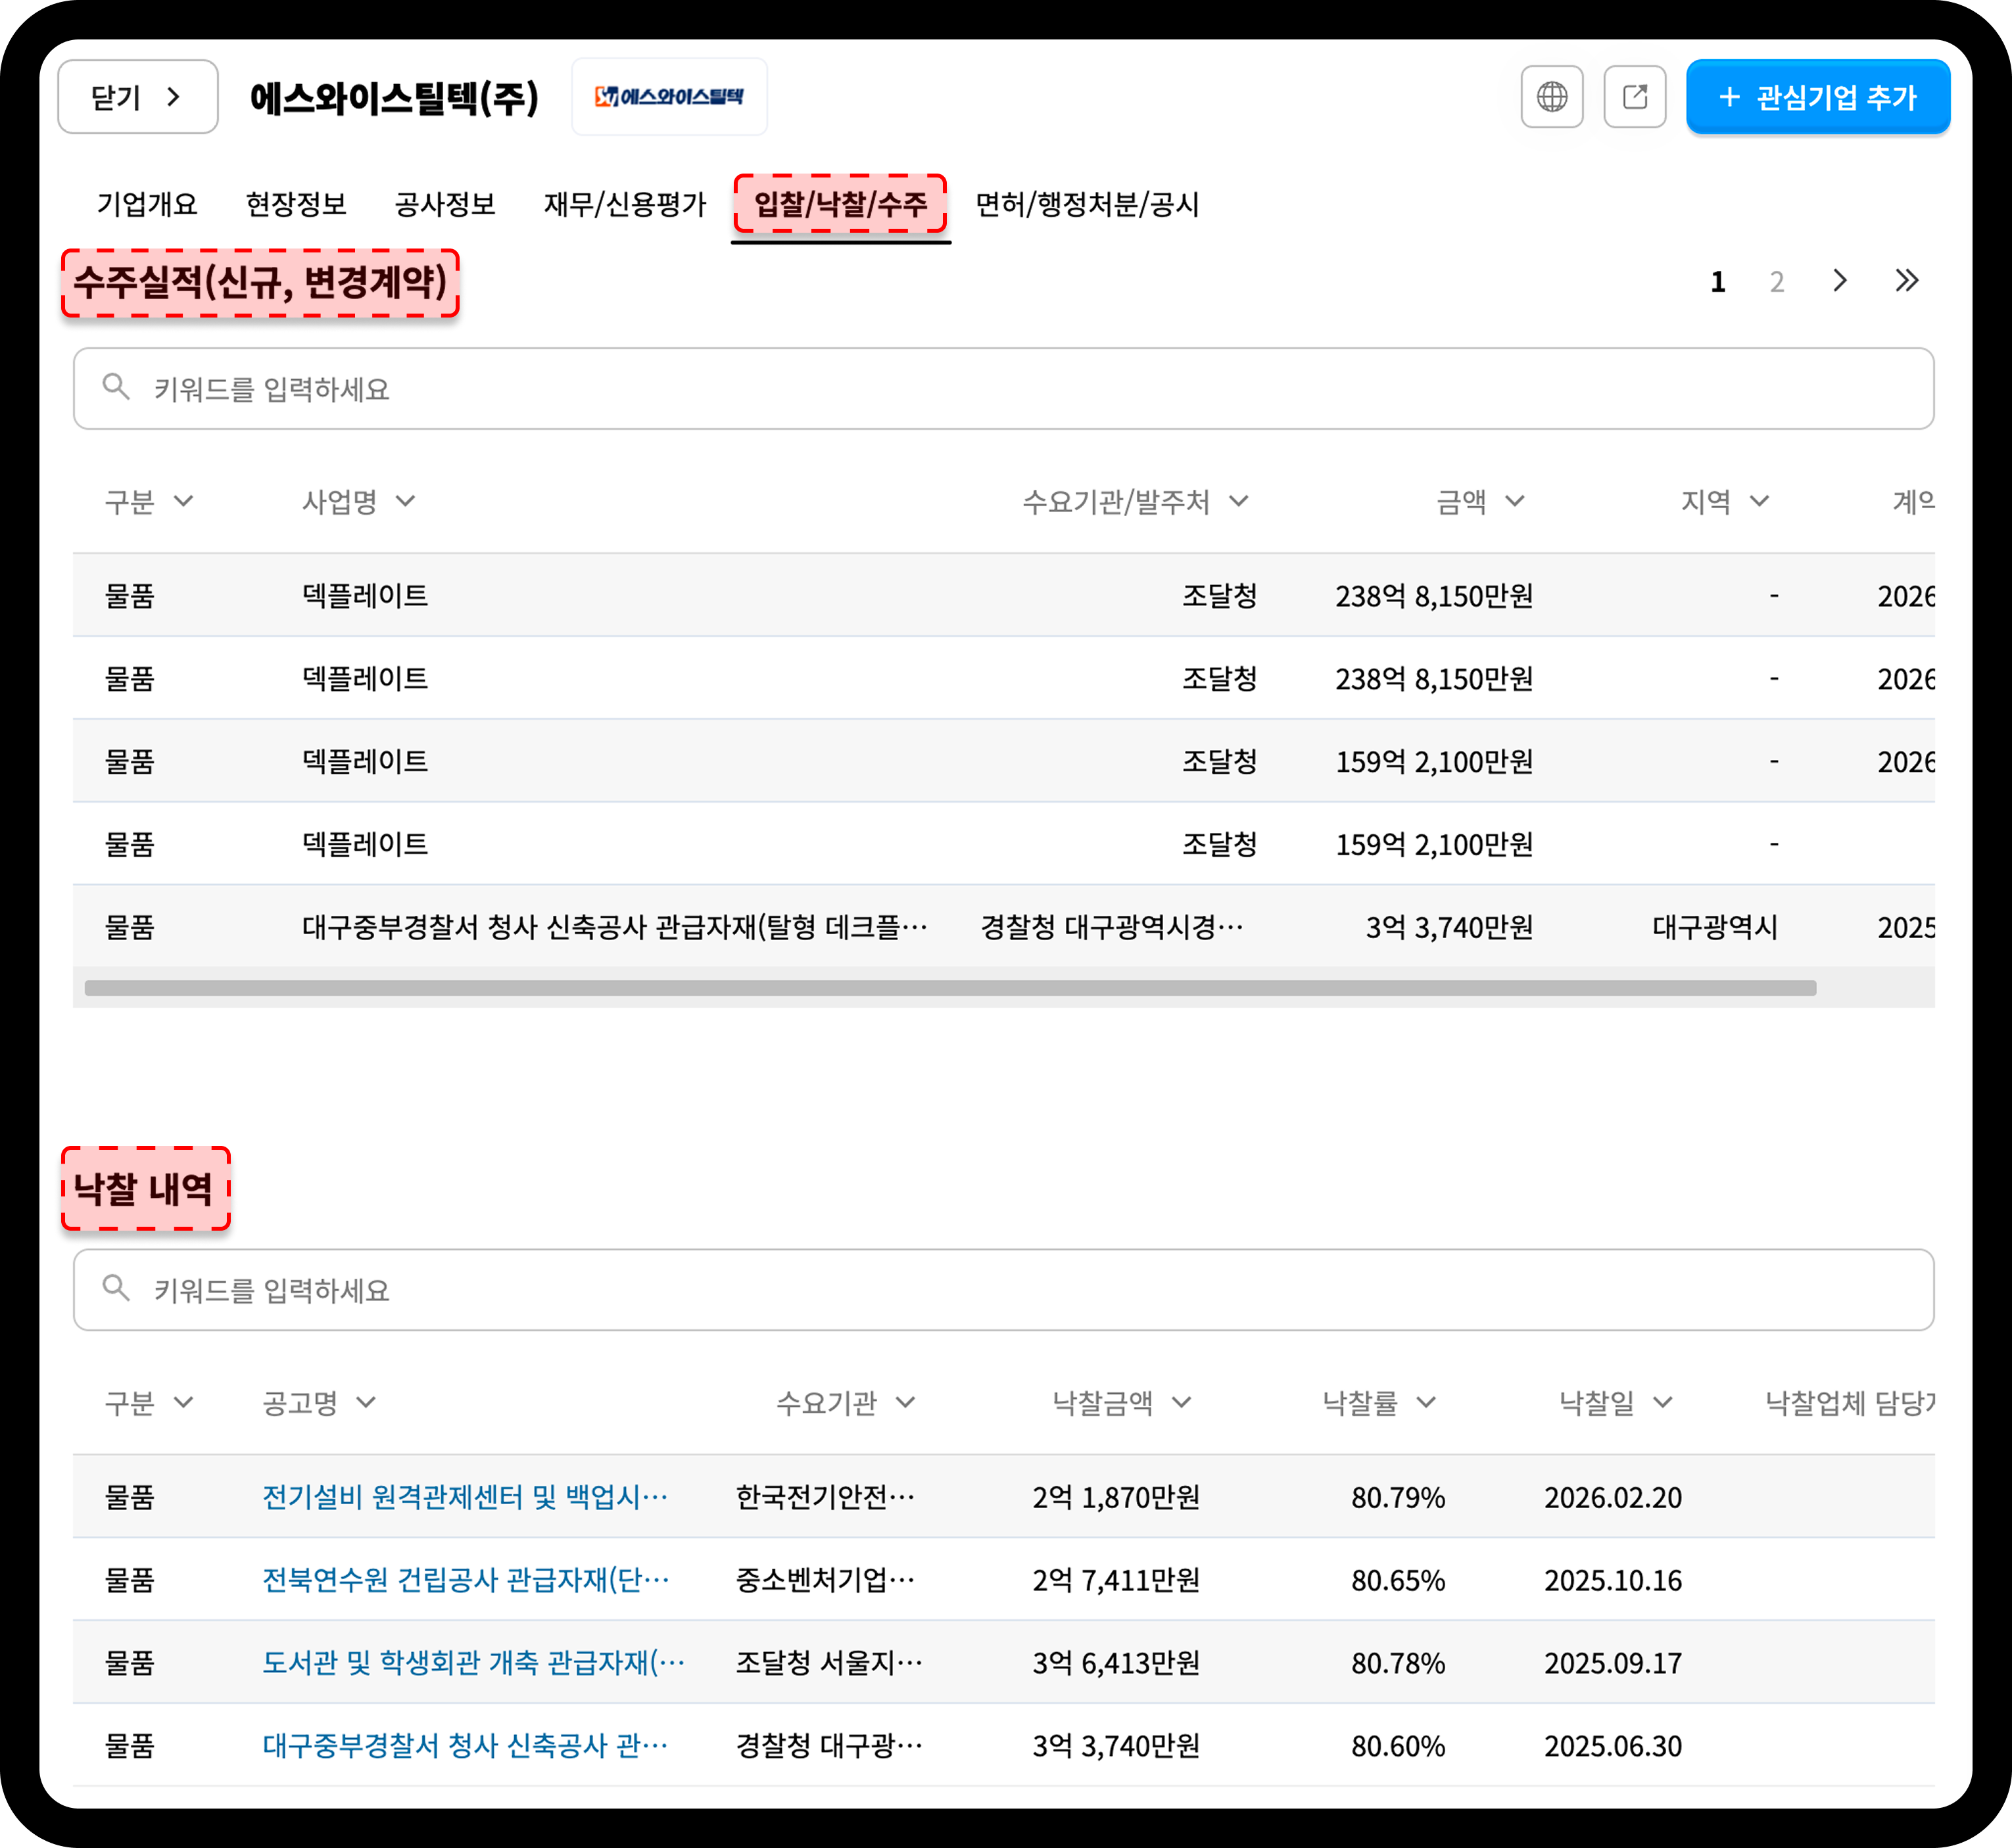Switch to 기업개요 tab
The width and height of the screenshot is (2012, 1848).
point(147,204)
